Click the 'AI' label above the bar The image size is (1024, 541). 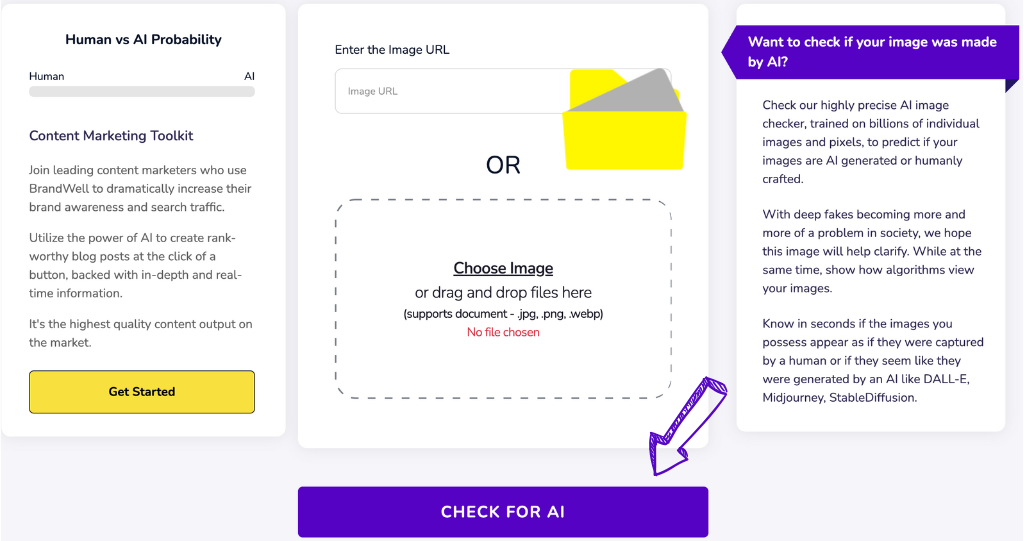249,76
